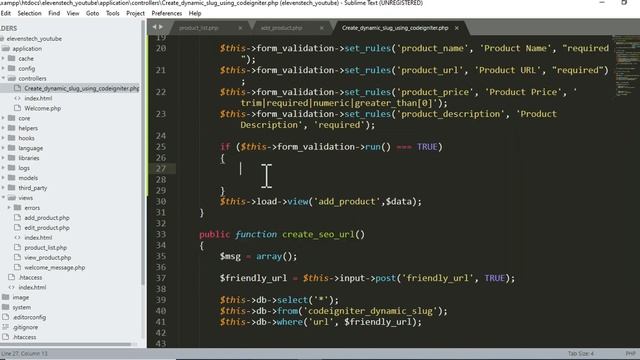Click the cache folder icon
The image size is (640, 360).
11,58
